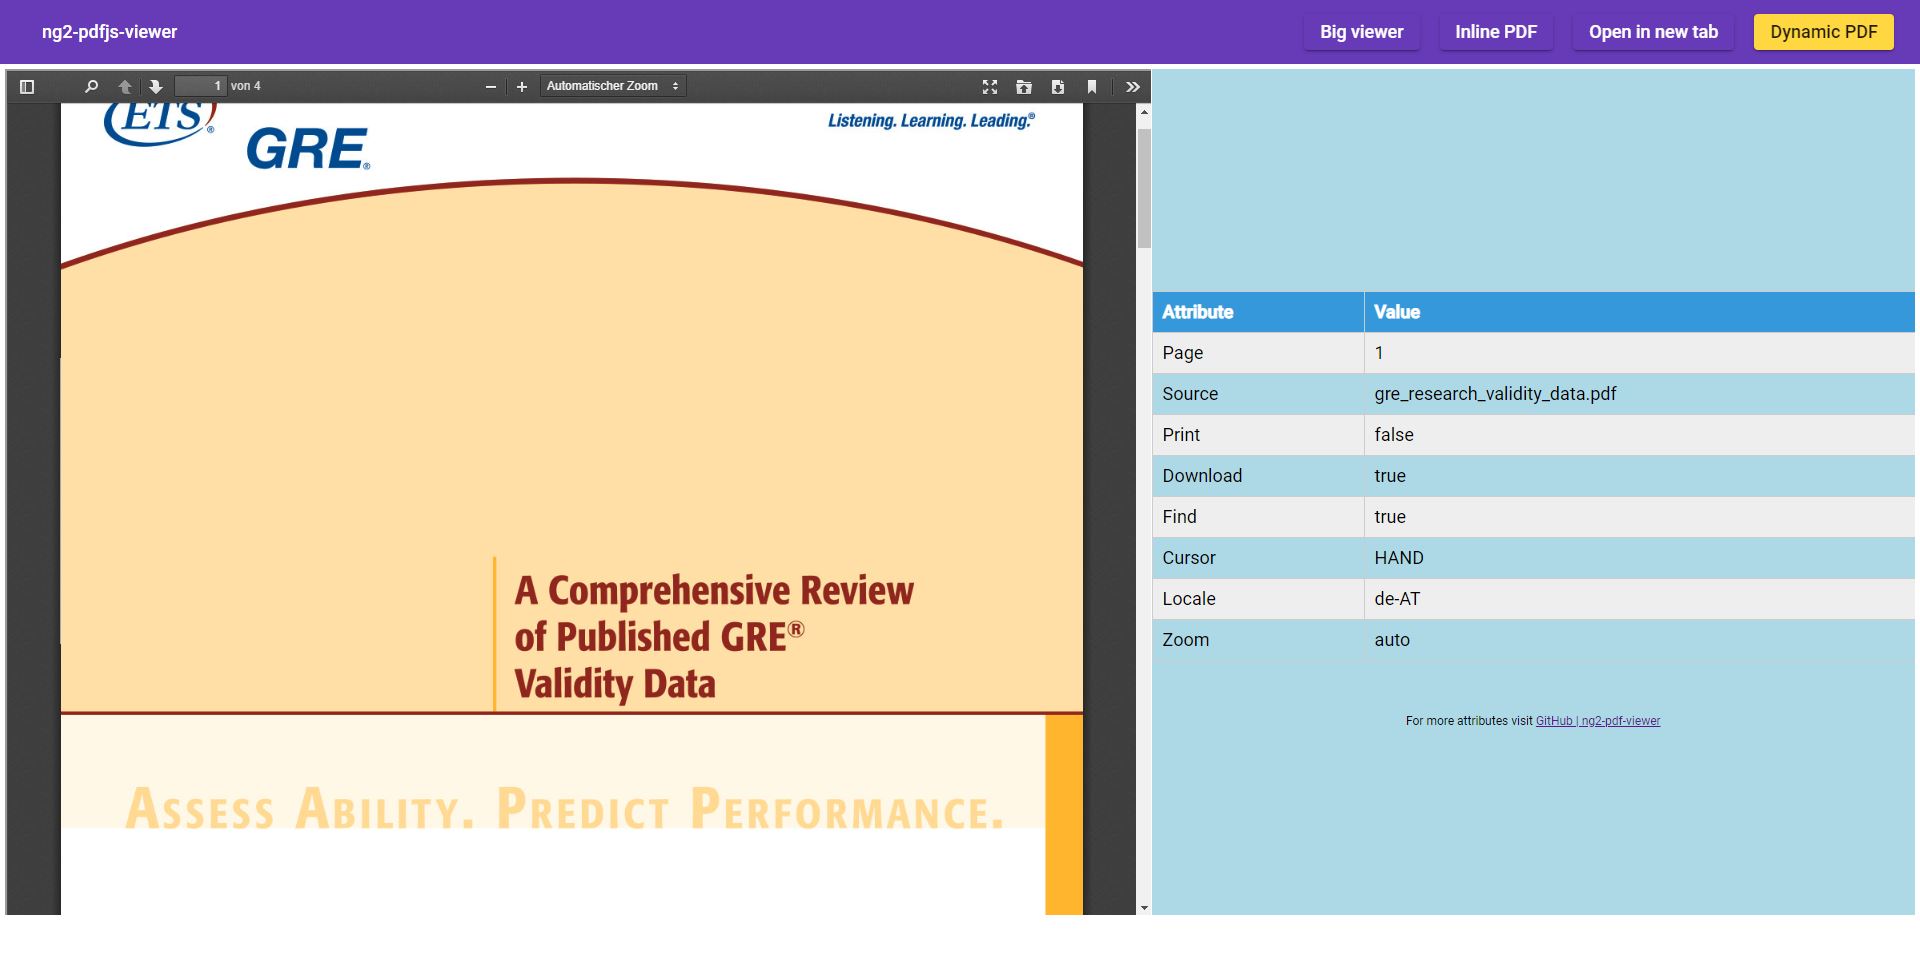Click the PDF scrollbar up arrow
The width and height of the screenshot is (1920, 954).
(x=1144, y=112)
